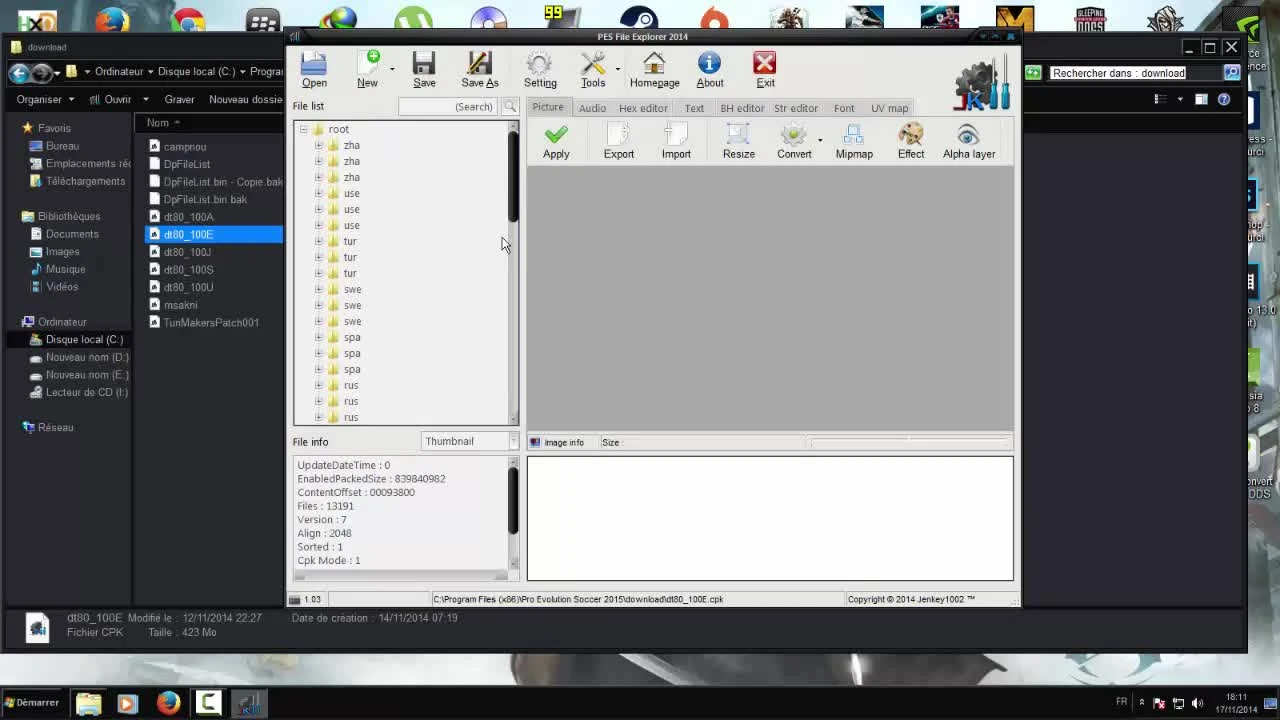Expand the Tools dropdown arrow
This screenshot has width=1280, height=720.
pos(618,69)
